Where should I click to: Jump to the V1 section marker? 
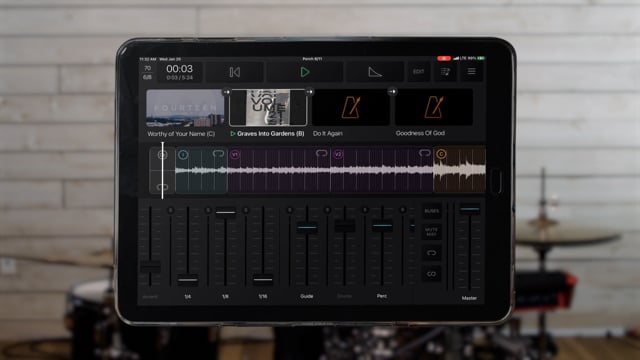(235, 154)
